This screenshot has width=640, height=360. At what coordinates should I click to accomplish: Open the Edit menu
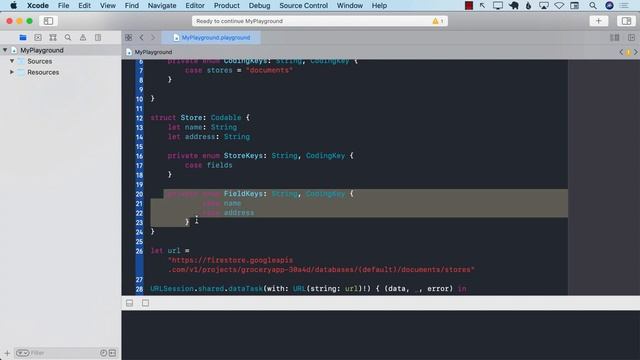point(84,6)
